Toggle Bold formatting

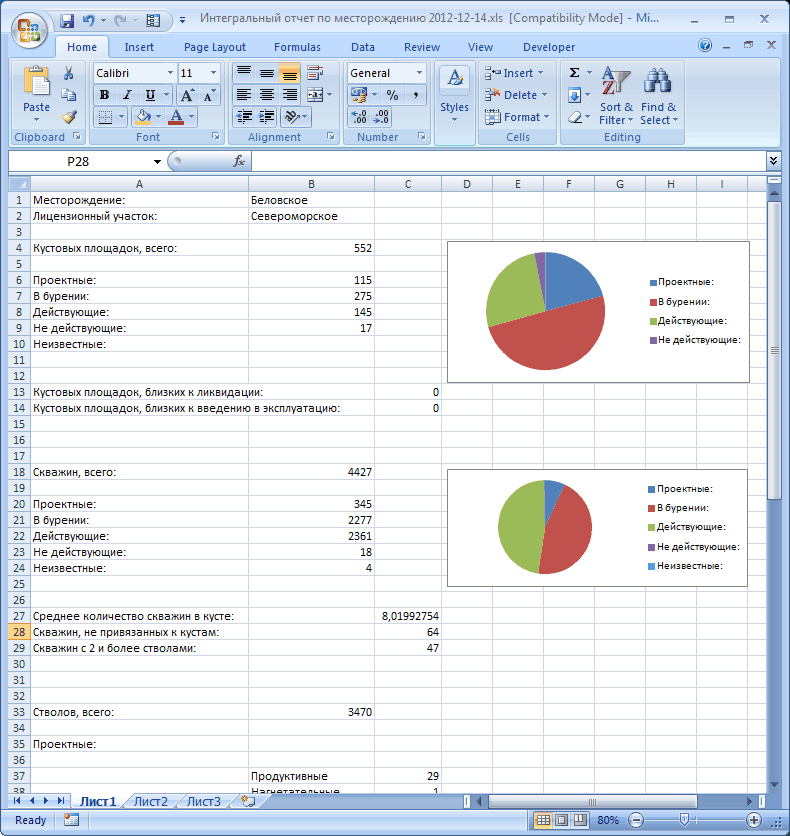[x=104, y=95]
